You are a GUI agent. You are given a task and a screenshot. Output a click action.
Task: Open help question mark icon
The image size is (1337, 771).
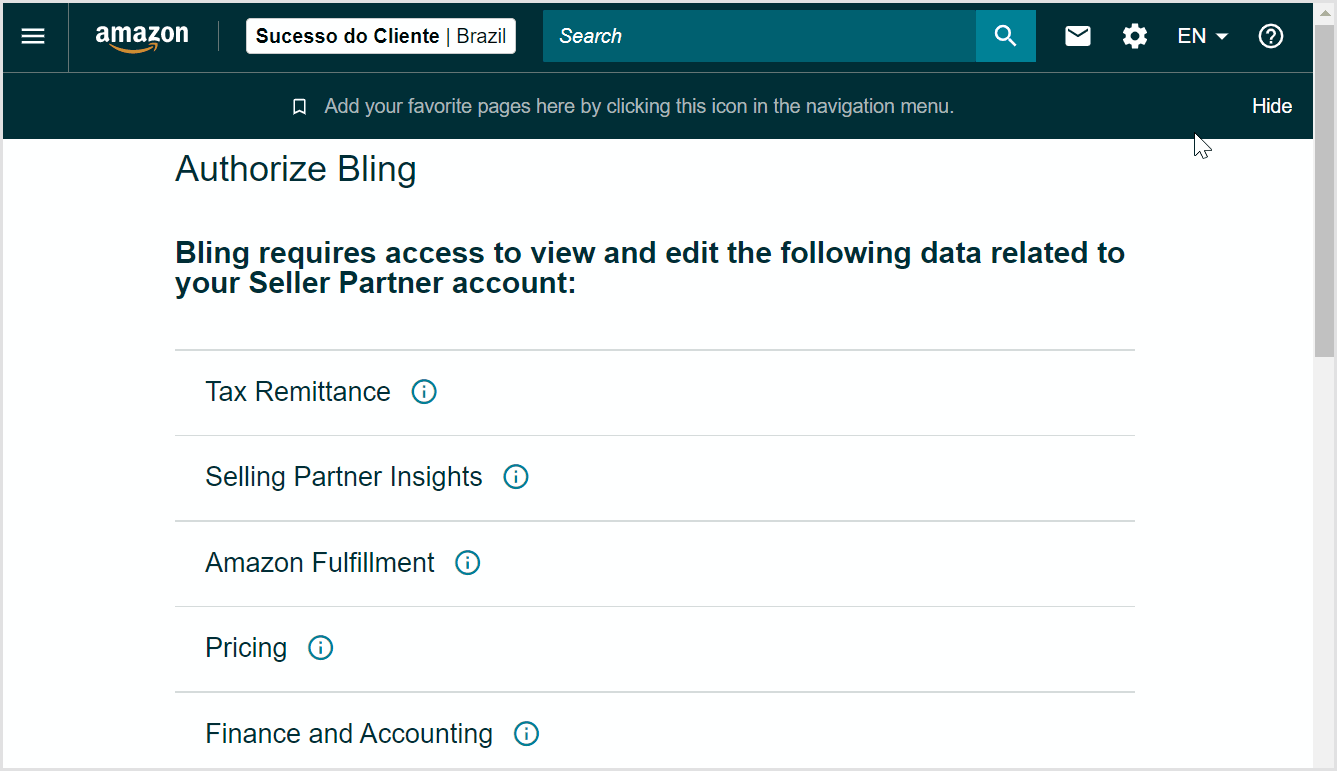tap(1271, 36)
